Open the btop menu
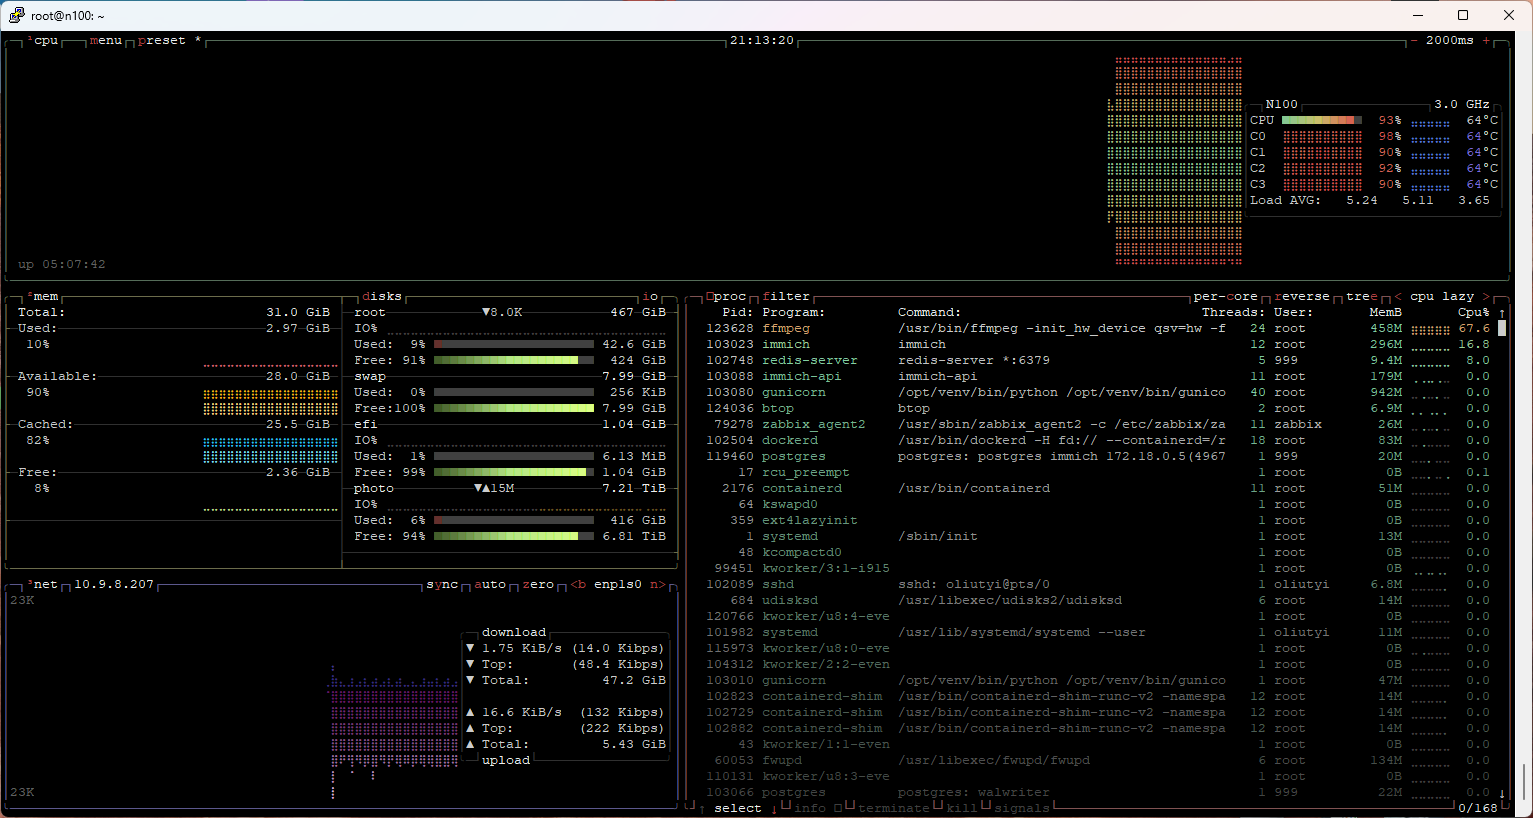Screen dimensions: 1533x818 pos(106,41)
